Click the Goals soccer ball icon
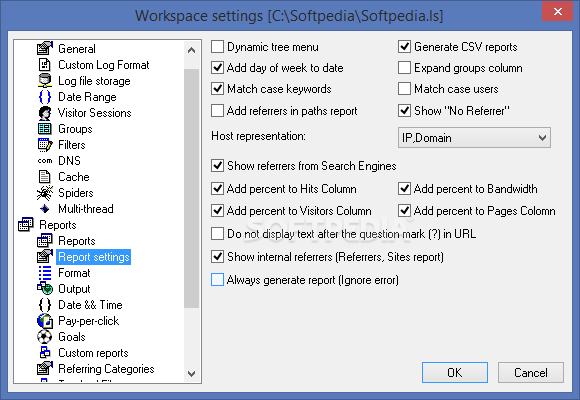The image size is (580, 400). click(x=45, y=337)
